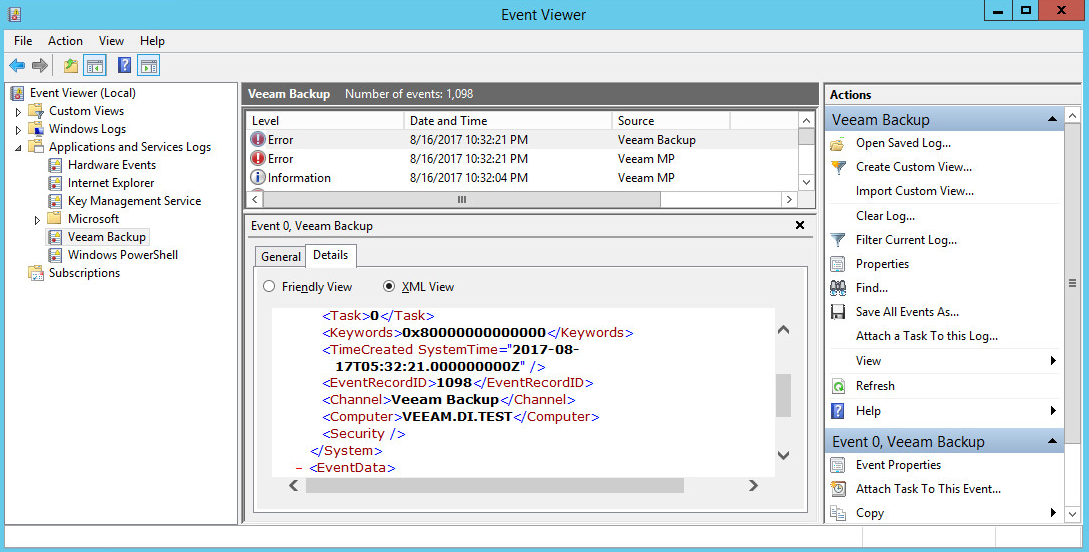Viewport: 1089px width, 552px height.
Task: Click the Open Saved Log folder icon
Action: pos(838,143)
